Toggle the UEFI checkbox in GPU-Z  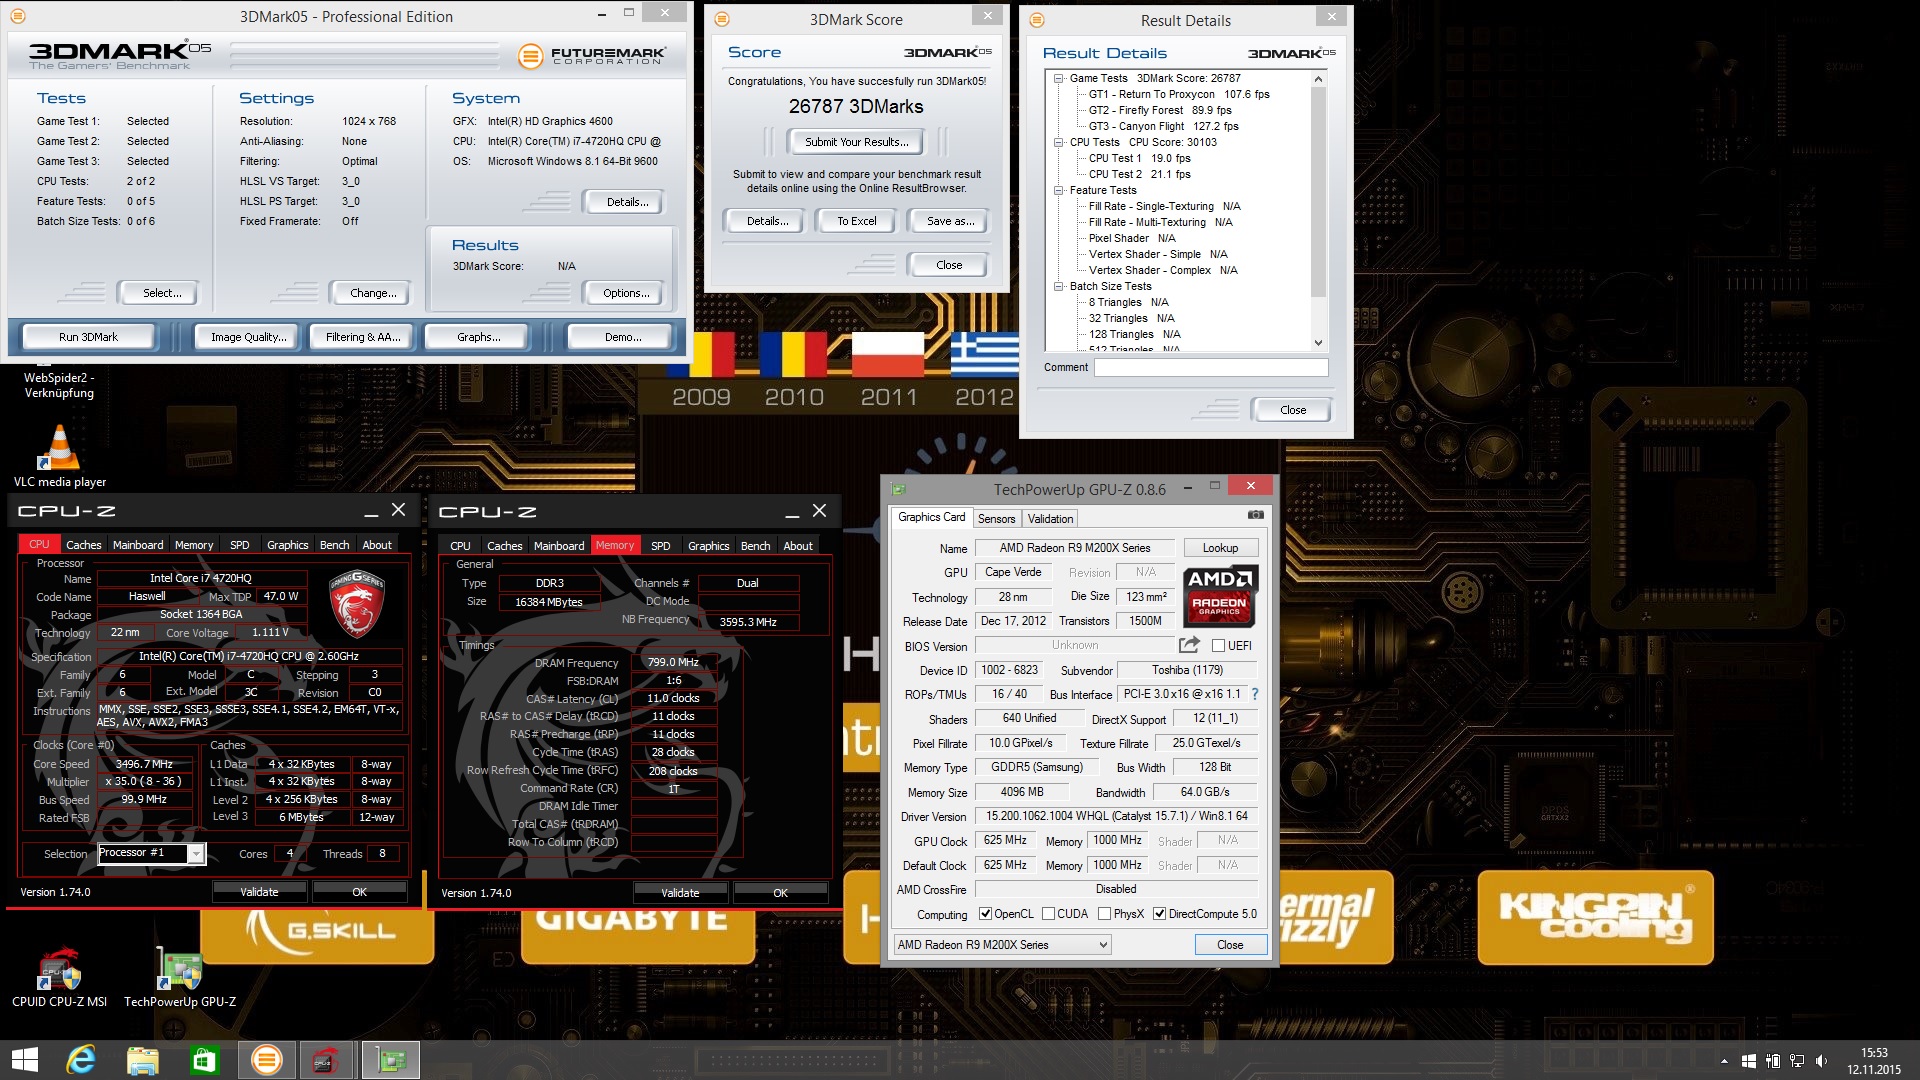(x=1218, y=645)
